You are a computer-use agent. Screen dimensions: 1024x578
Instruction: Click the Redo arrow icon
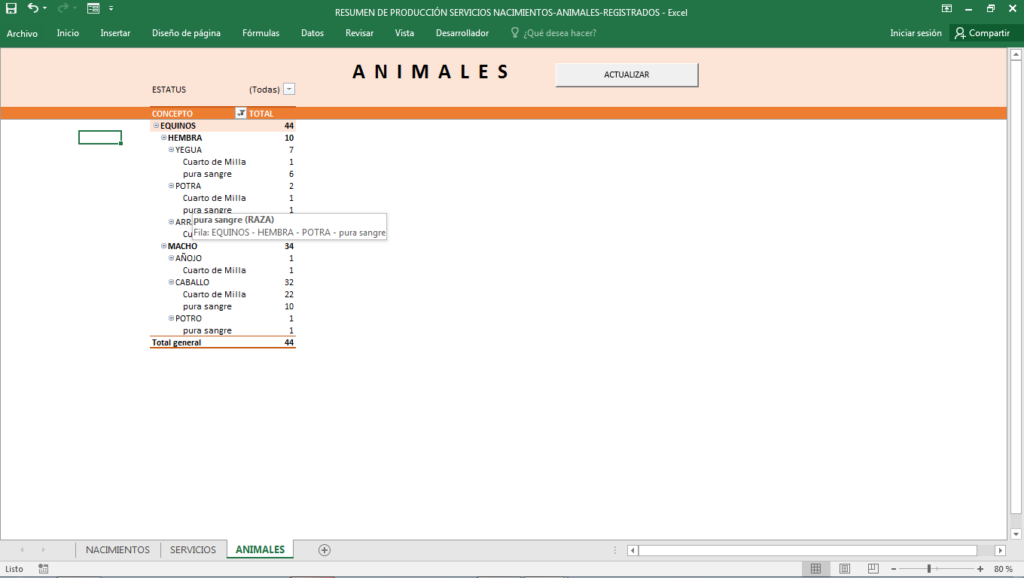63,8
